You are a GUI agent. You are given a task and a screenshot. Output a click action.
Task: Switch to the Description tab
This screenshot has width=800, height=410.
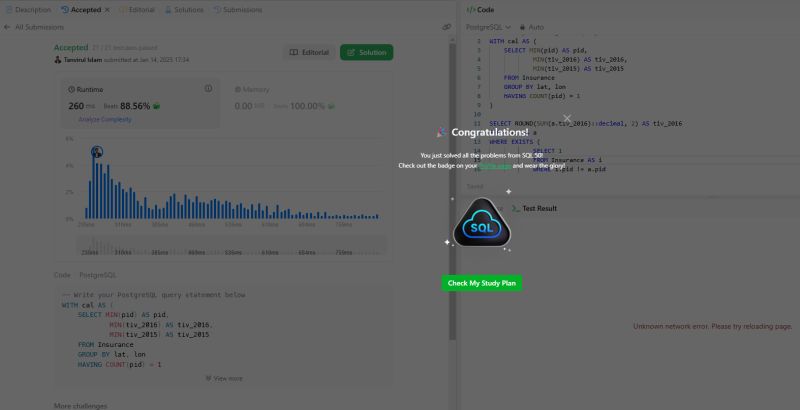(29, 10)
